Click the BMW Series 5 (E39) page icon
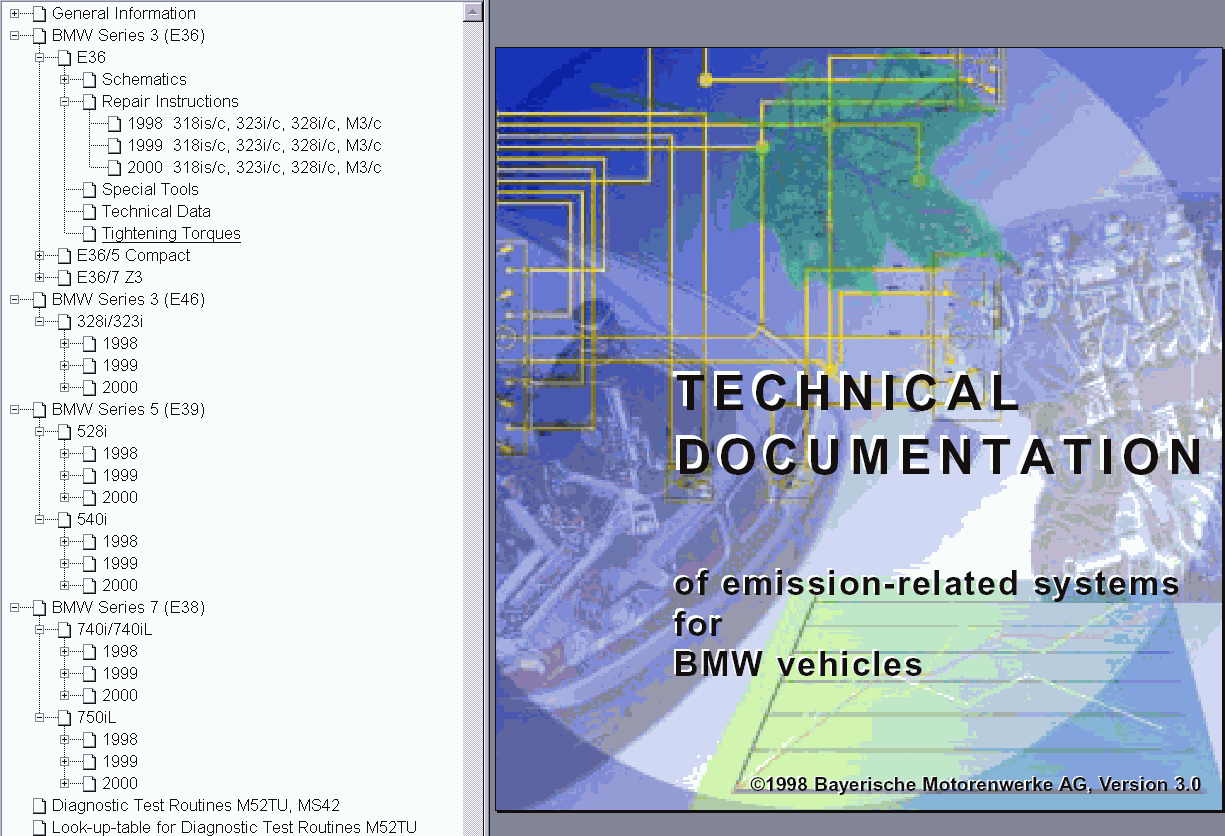Viewport: 1225px width, 836px height. point(39,410)
